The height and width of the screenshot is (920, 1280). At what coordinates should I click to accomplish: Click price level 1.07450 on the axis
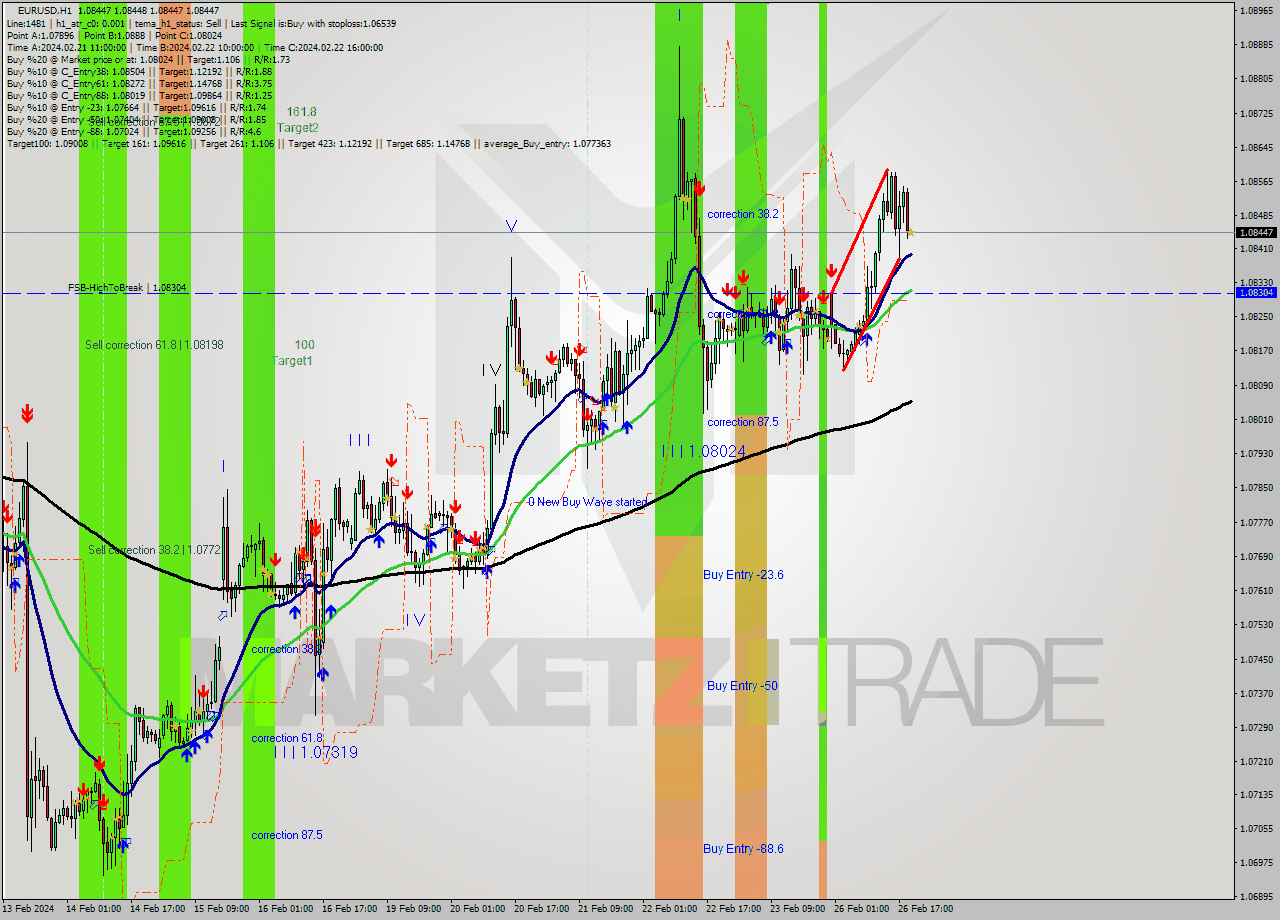pos(1256,659)
